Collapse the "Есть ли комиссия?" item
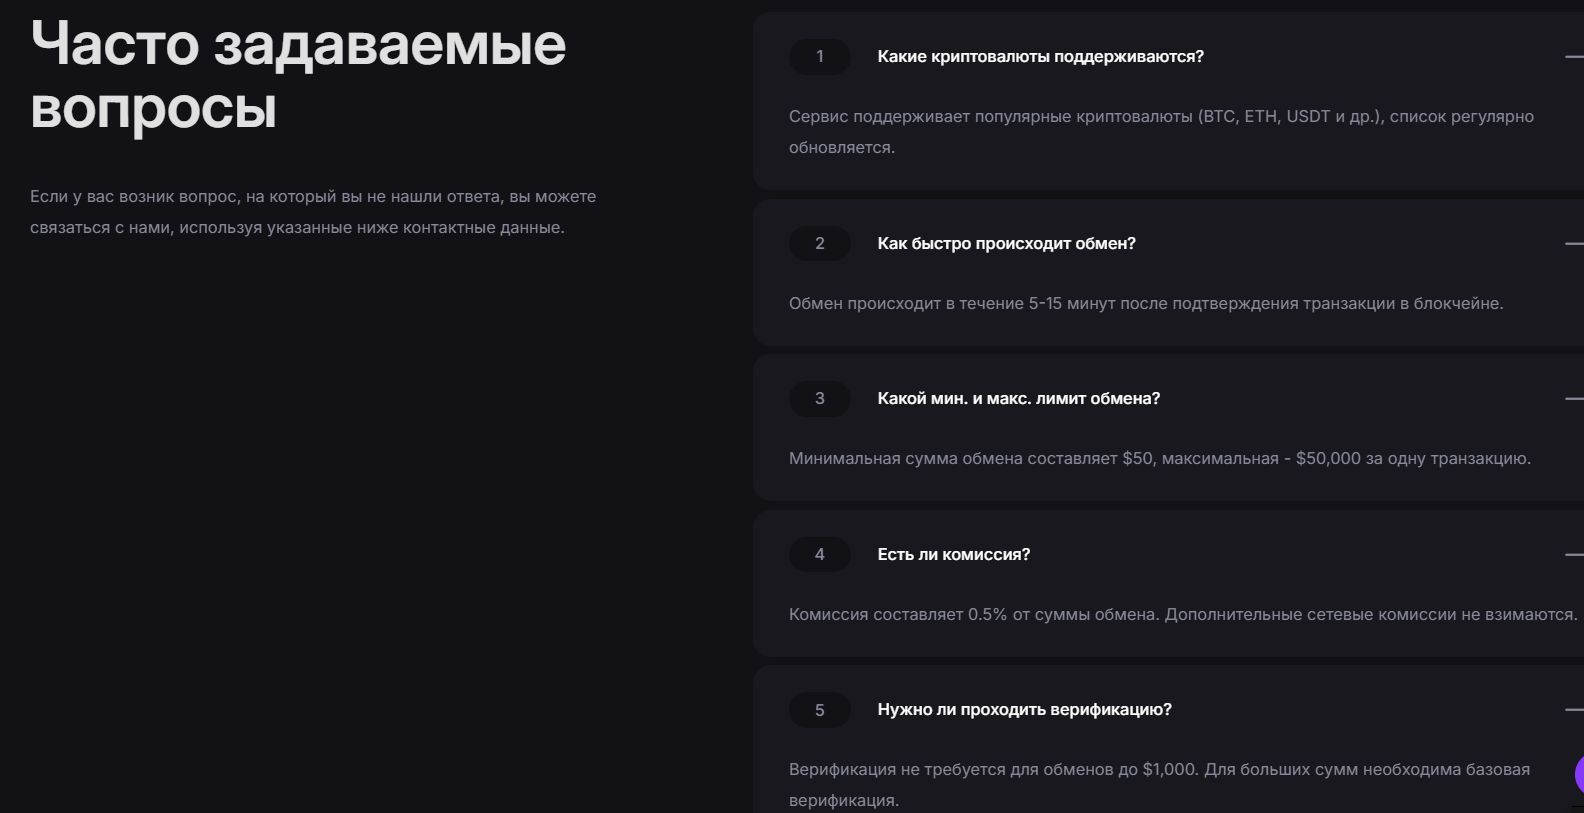This screenshot has height=813, width=1584. click(x=953, y=554)
